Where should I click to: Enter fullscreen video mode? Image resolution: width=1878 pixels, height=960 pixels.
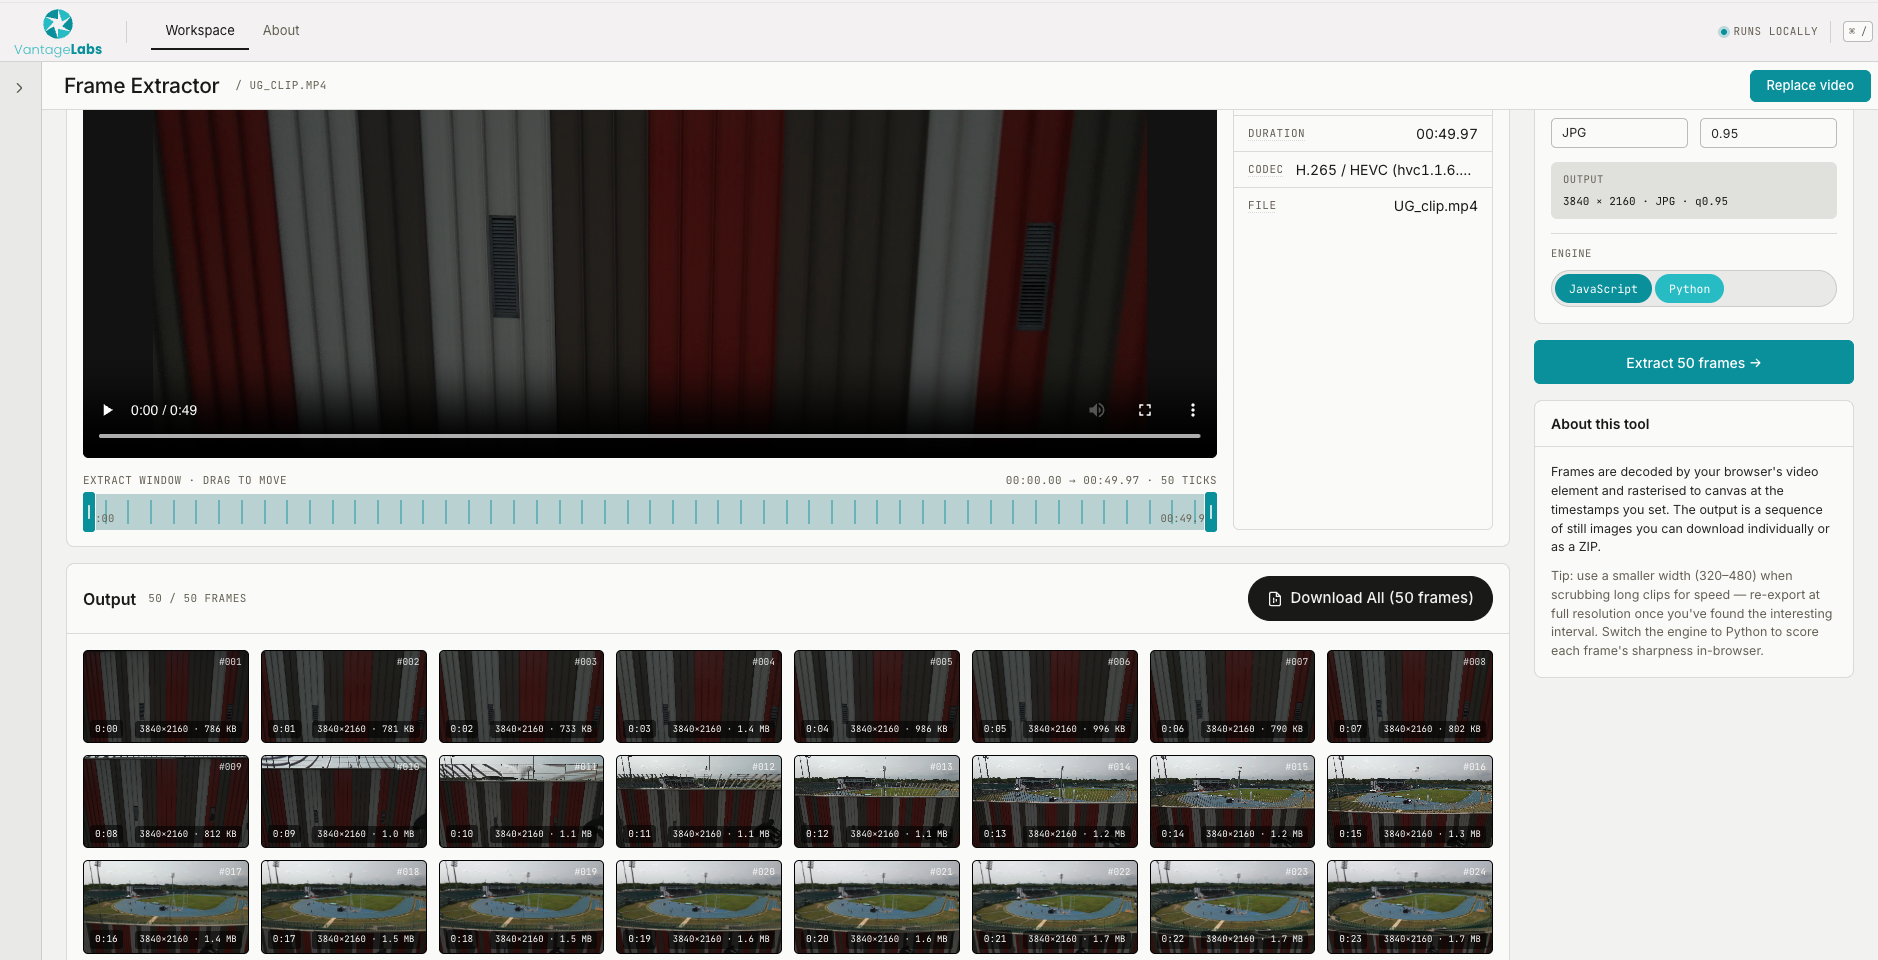(x=1145, y=410)
